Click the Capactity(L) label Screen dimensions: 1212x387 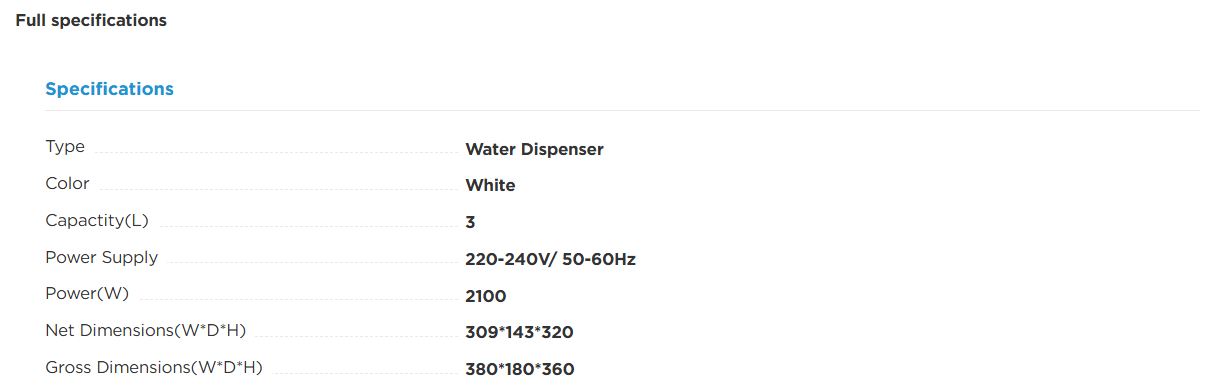click(97, 221)
